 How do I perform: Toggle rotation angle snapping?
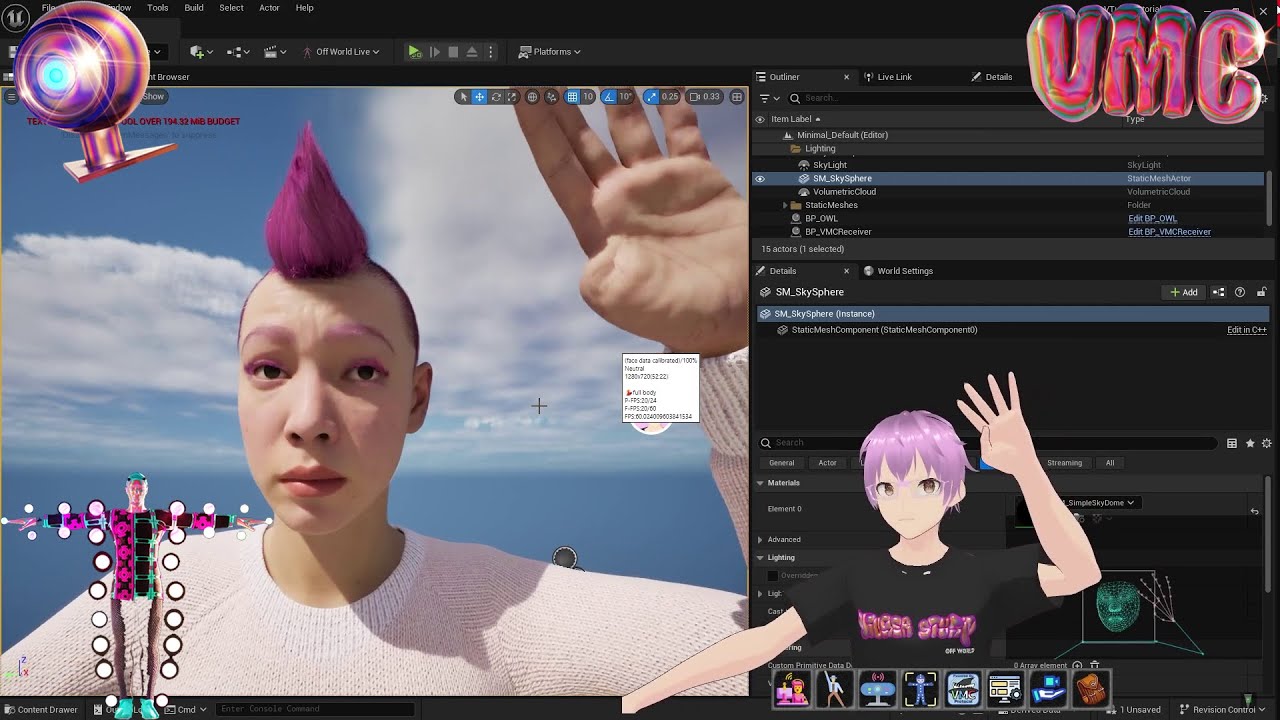click(609, 97)
